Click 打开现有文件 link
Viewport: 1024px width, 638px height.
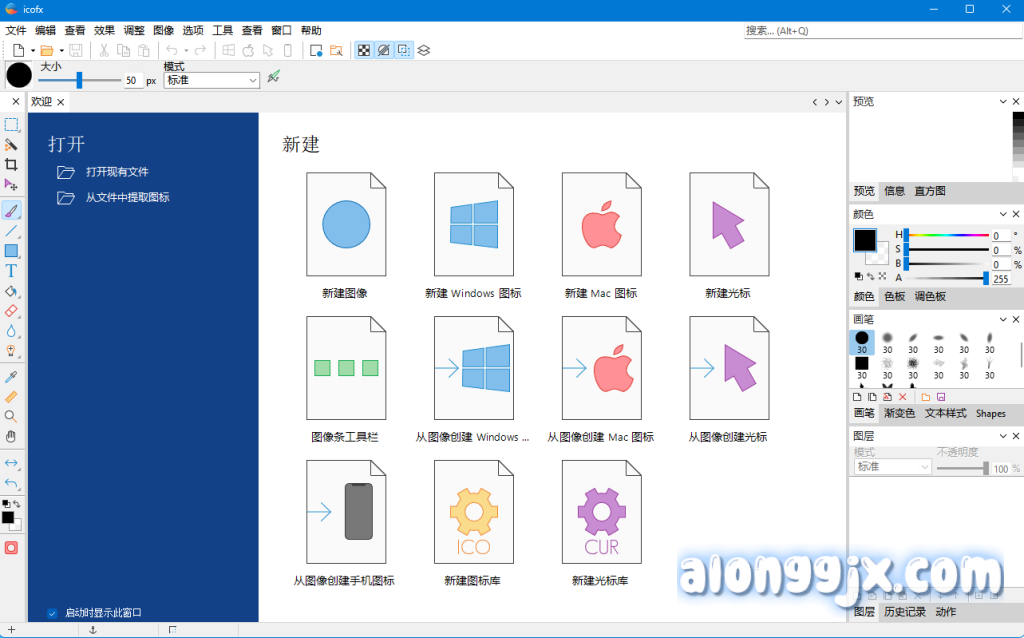117,172
